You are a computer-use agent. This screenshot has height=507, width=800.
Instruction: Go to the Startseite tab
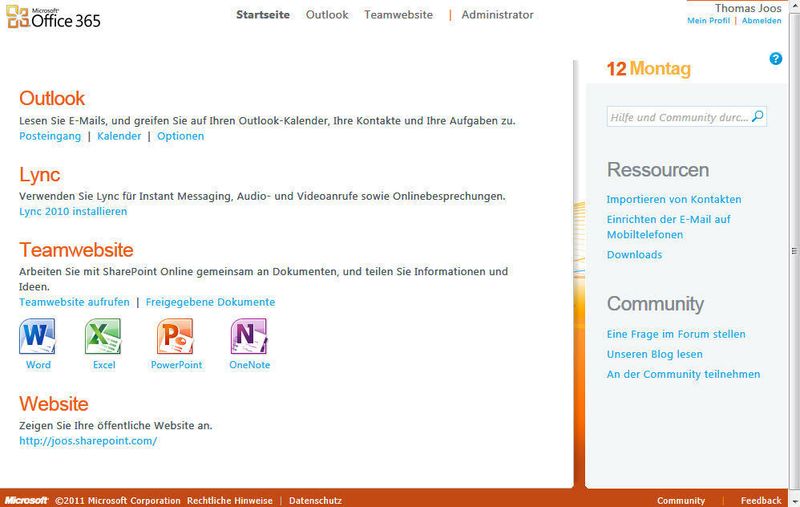263,15
